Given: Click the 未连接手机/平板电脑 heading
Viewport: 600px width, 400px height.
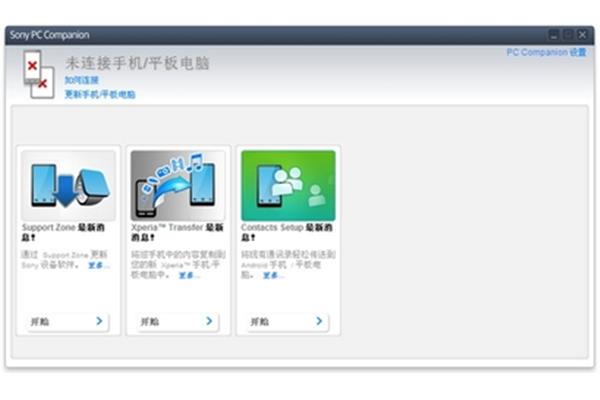Looking at the screenshot, I should [x=137, y=63].
